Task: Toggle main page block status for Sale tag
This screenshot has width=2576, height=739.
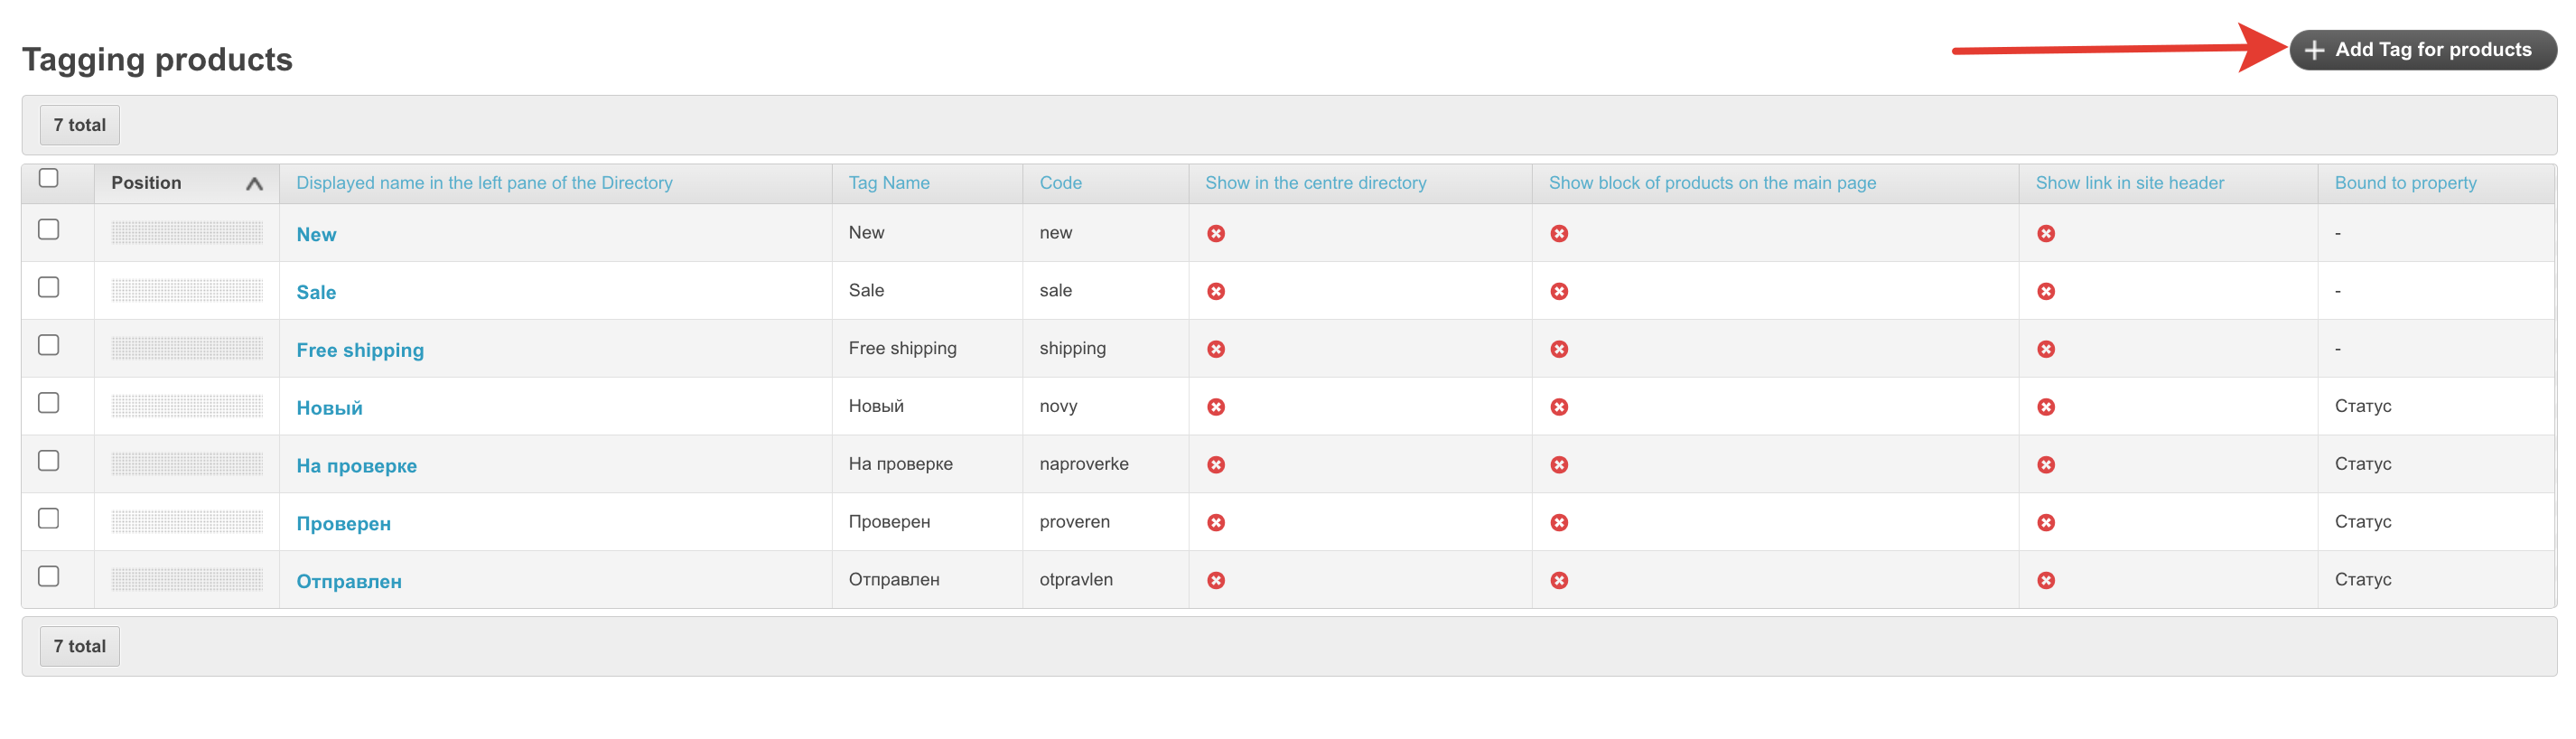Action: 1558,292
